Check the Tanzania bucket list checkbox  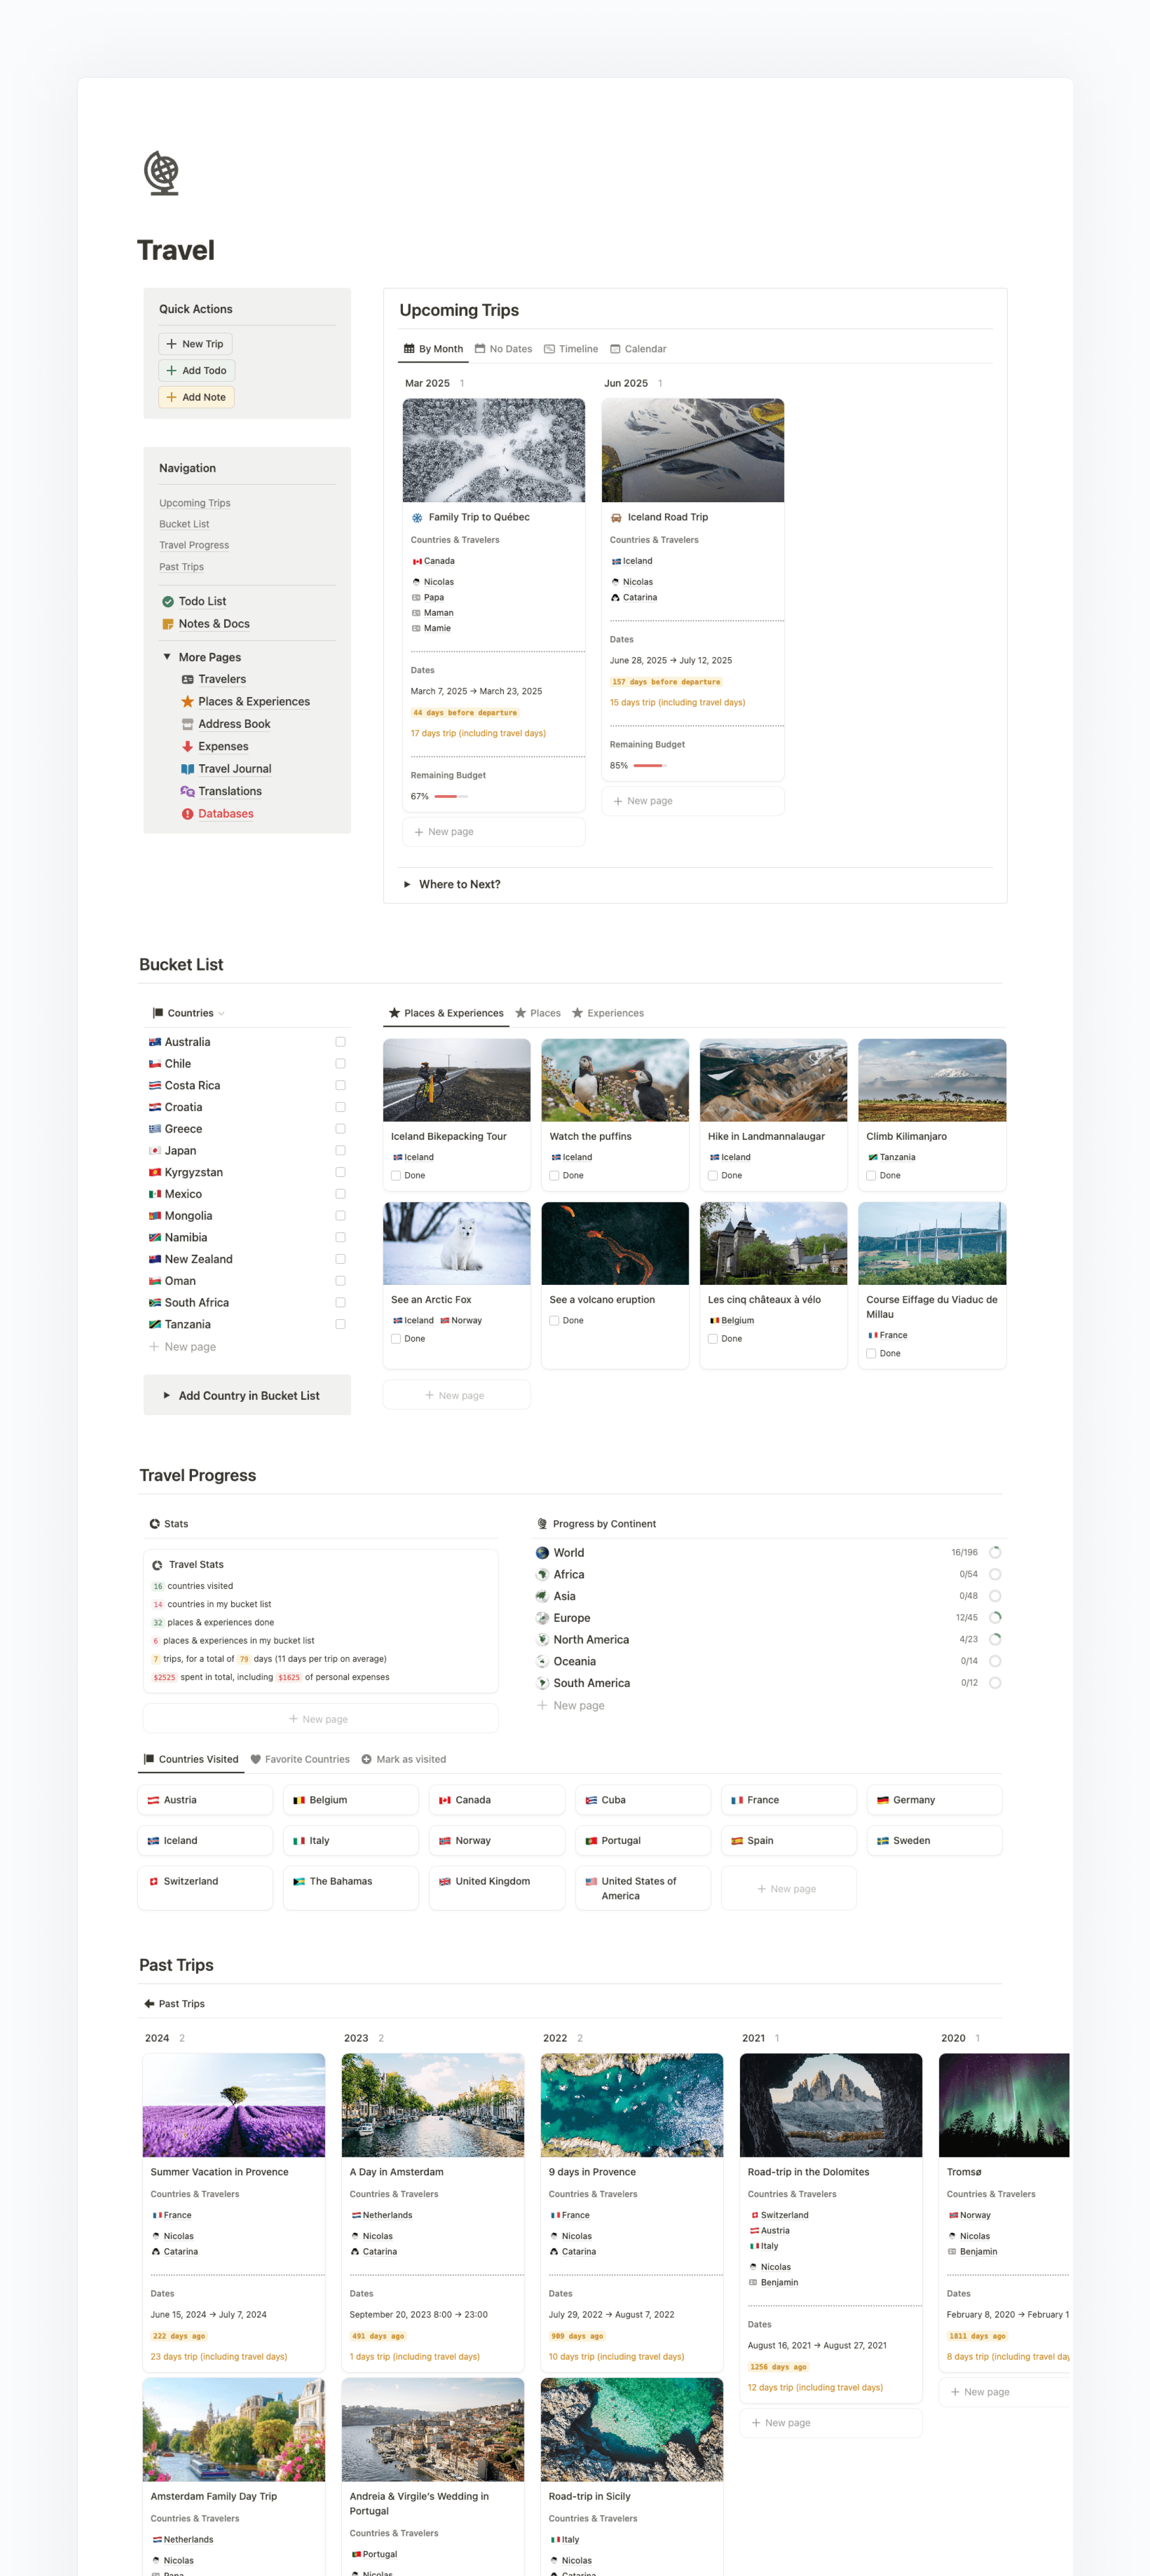click(340, 1324)
